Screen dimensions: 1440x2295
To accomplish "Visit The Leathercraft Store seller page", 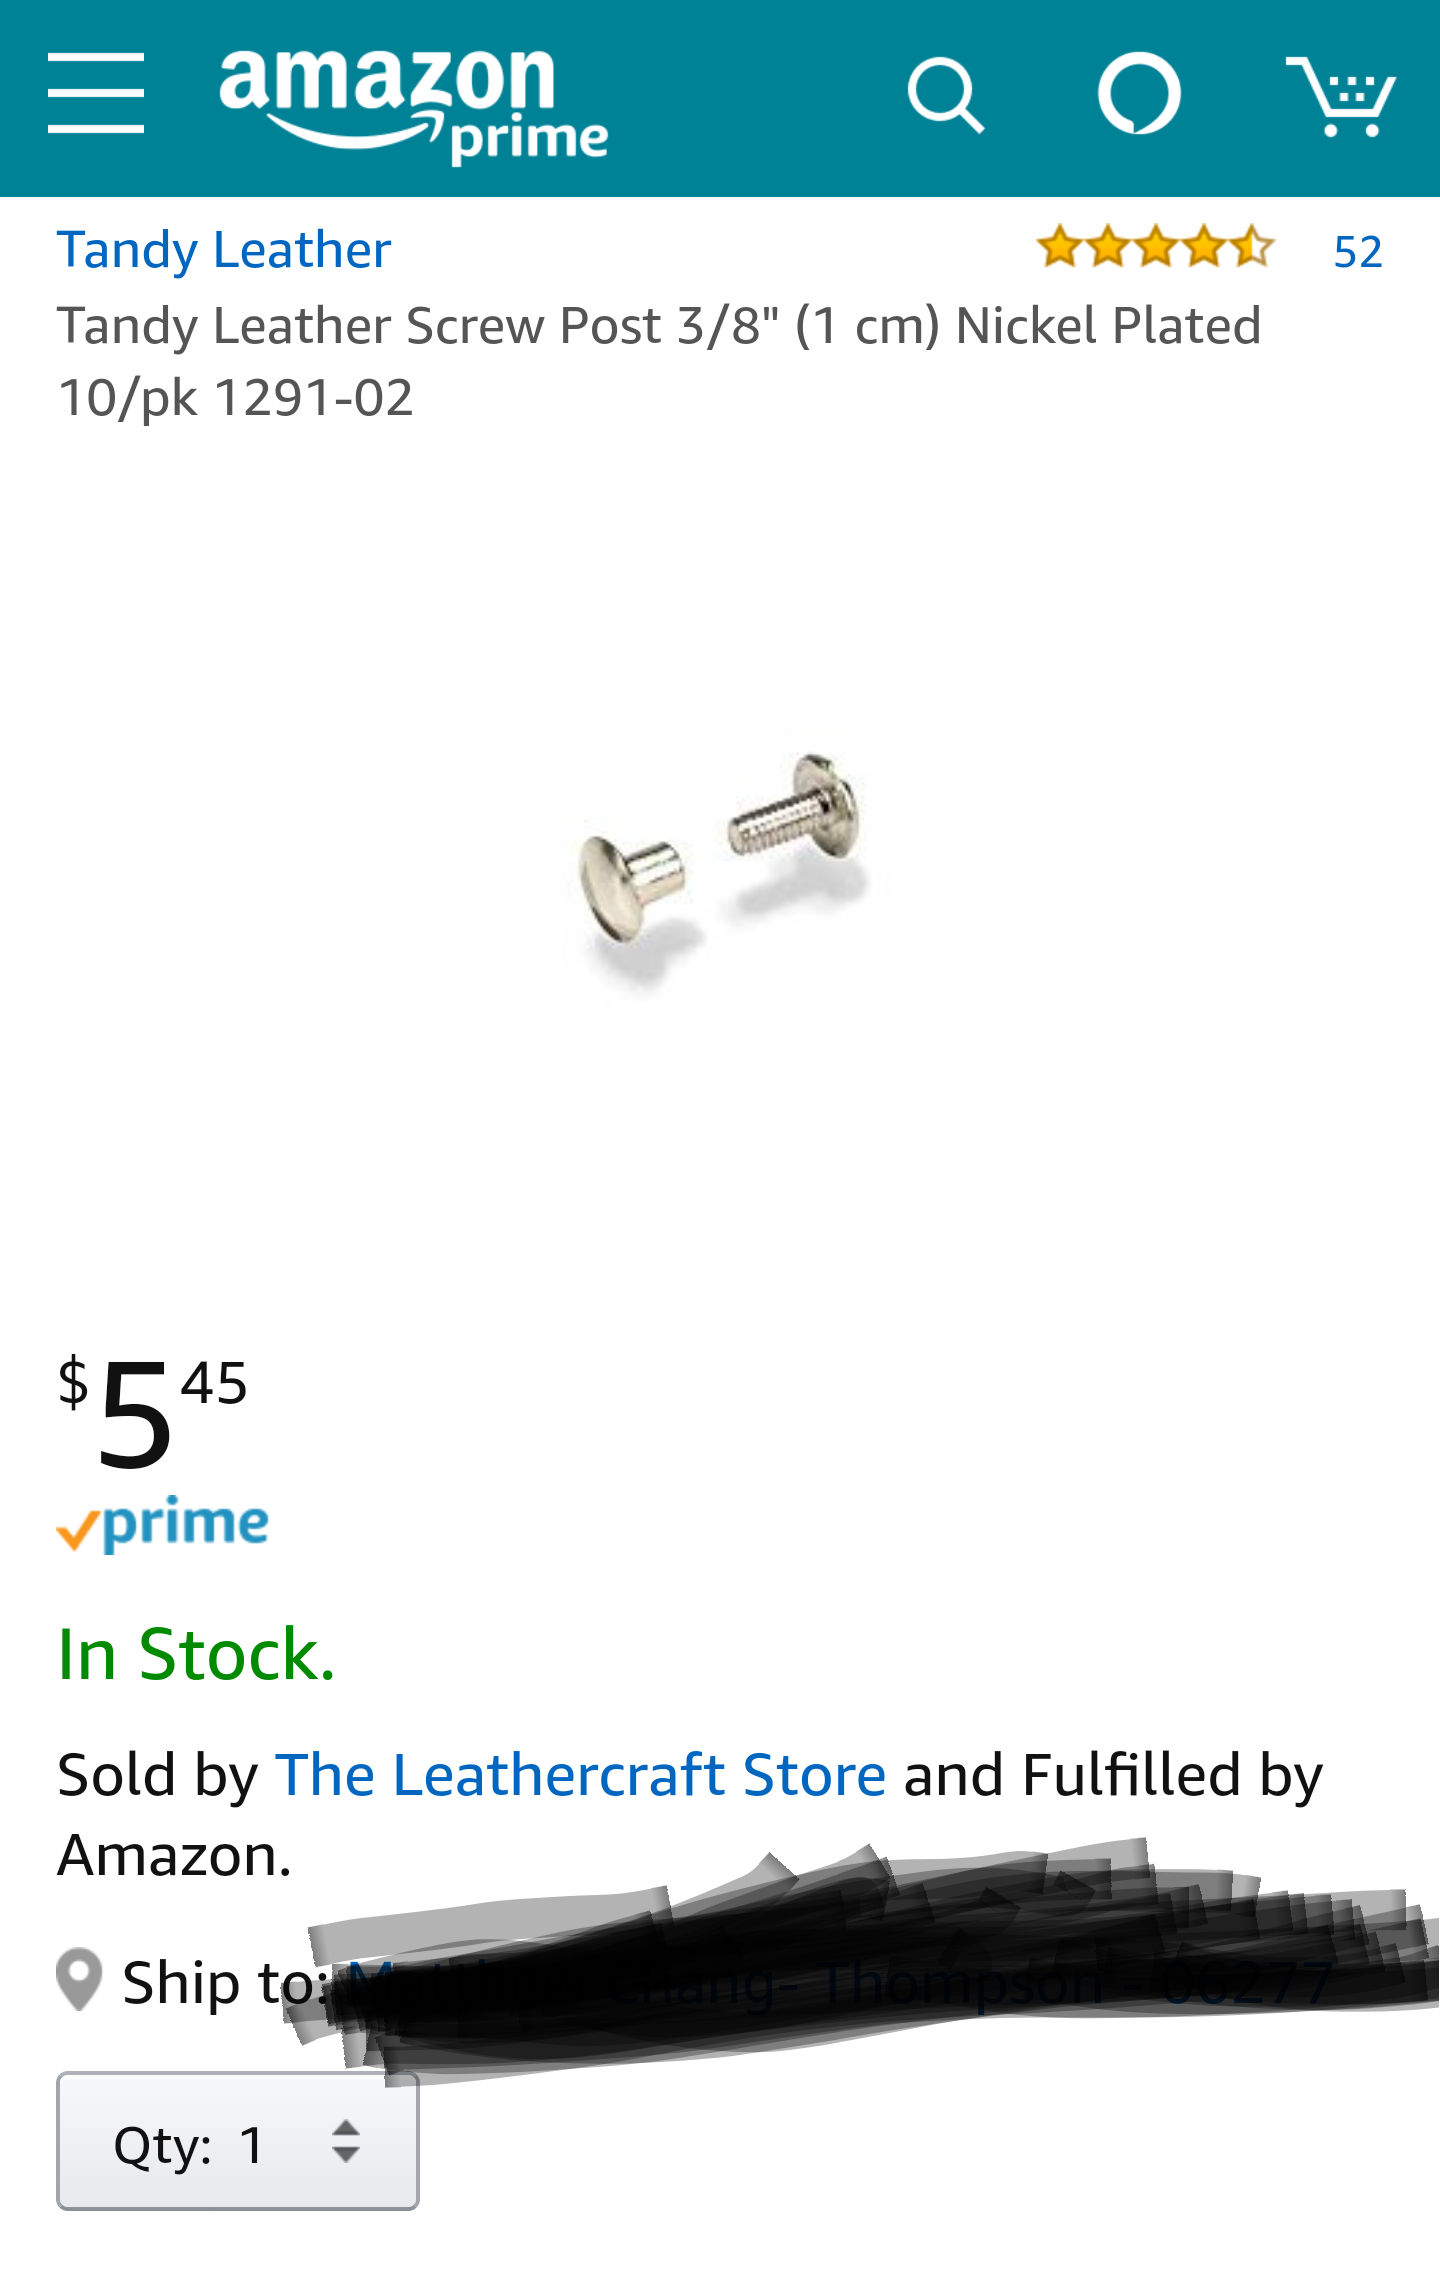I will (x=580, y=1776).
